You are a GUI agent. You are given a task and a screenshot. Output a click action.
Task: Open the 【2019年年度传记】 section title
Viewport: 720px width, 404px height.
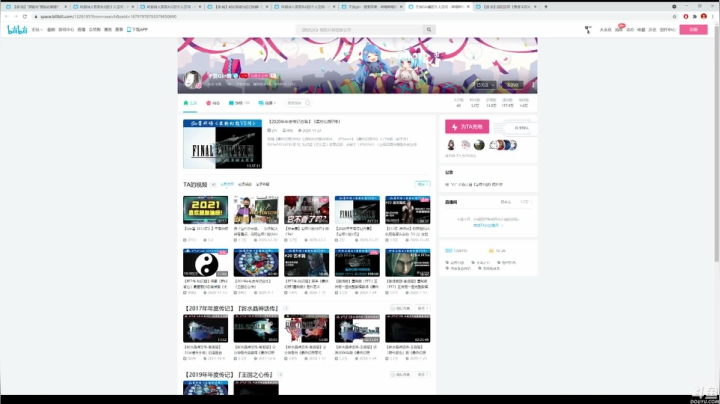pos(229,375)
